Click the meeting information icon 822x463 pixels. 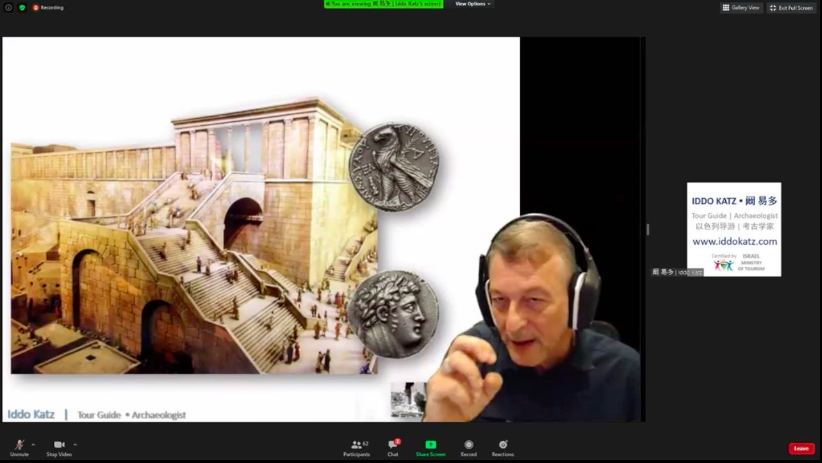[8, 7]
